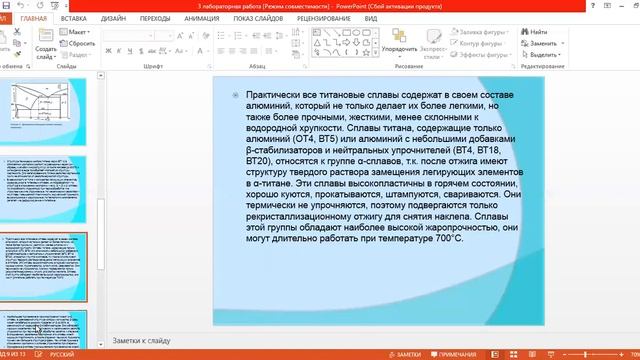
Task: Increase font size with larger A icon
Action: click(180, 36)
